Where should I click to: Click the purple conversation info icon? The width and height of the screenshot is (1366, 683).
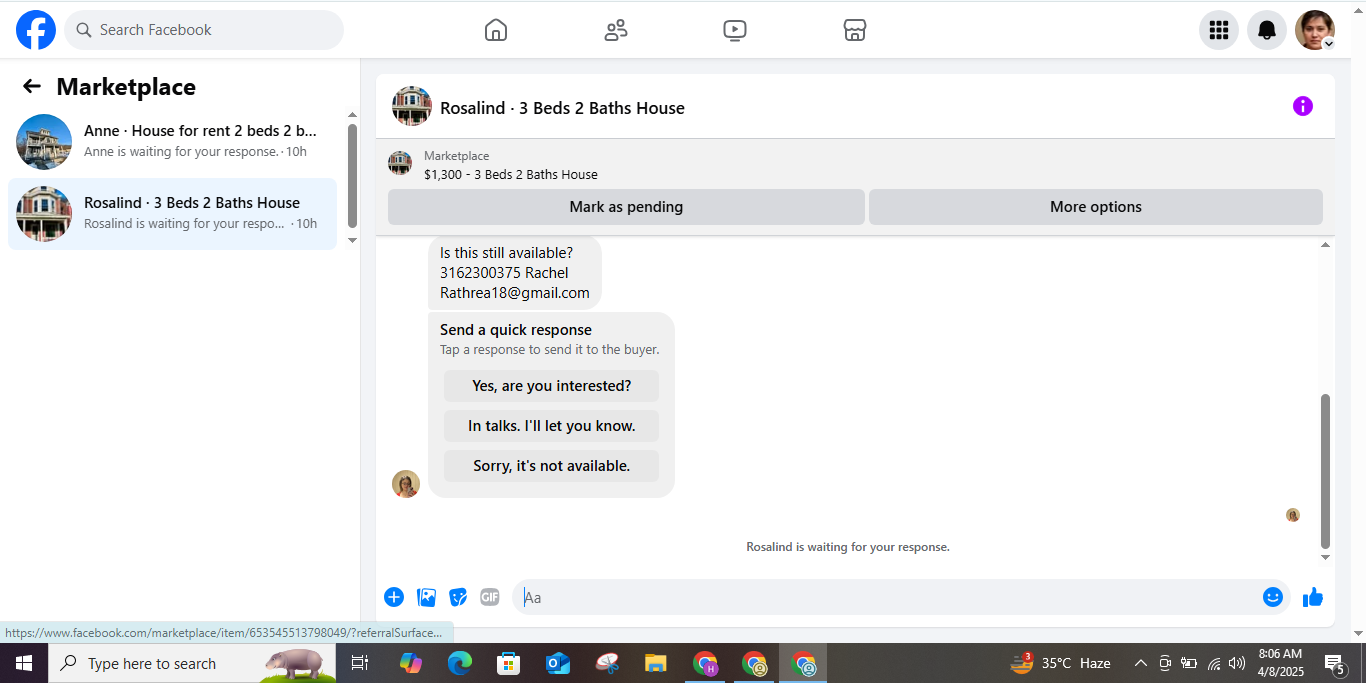tap(1303, 106)
